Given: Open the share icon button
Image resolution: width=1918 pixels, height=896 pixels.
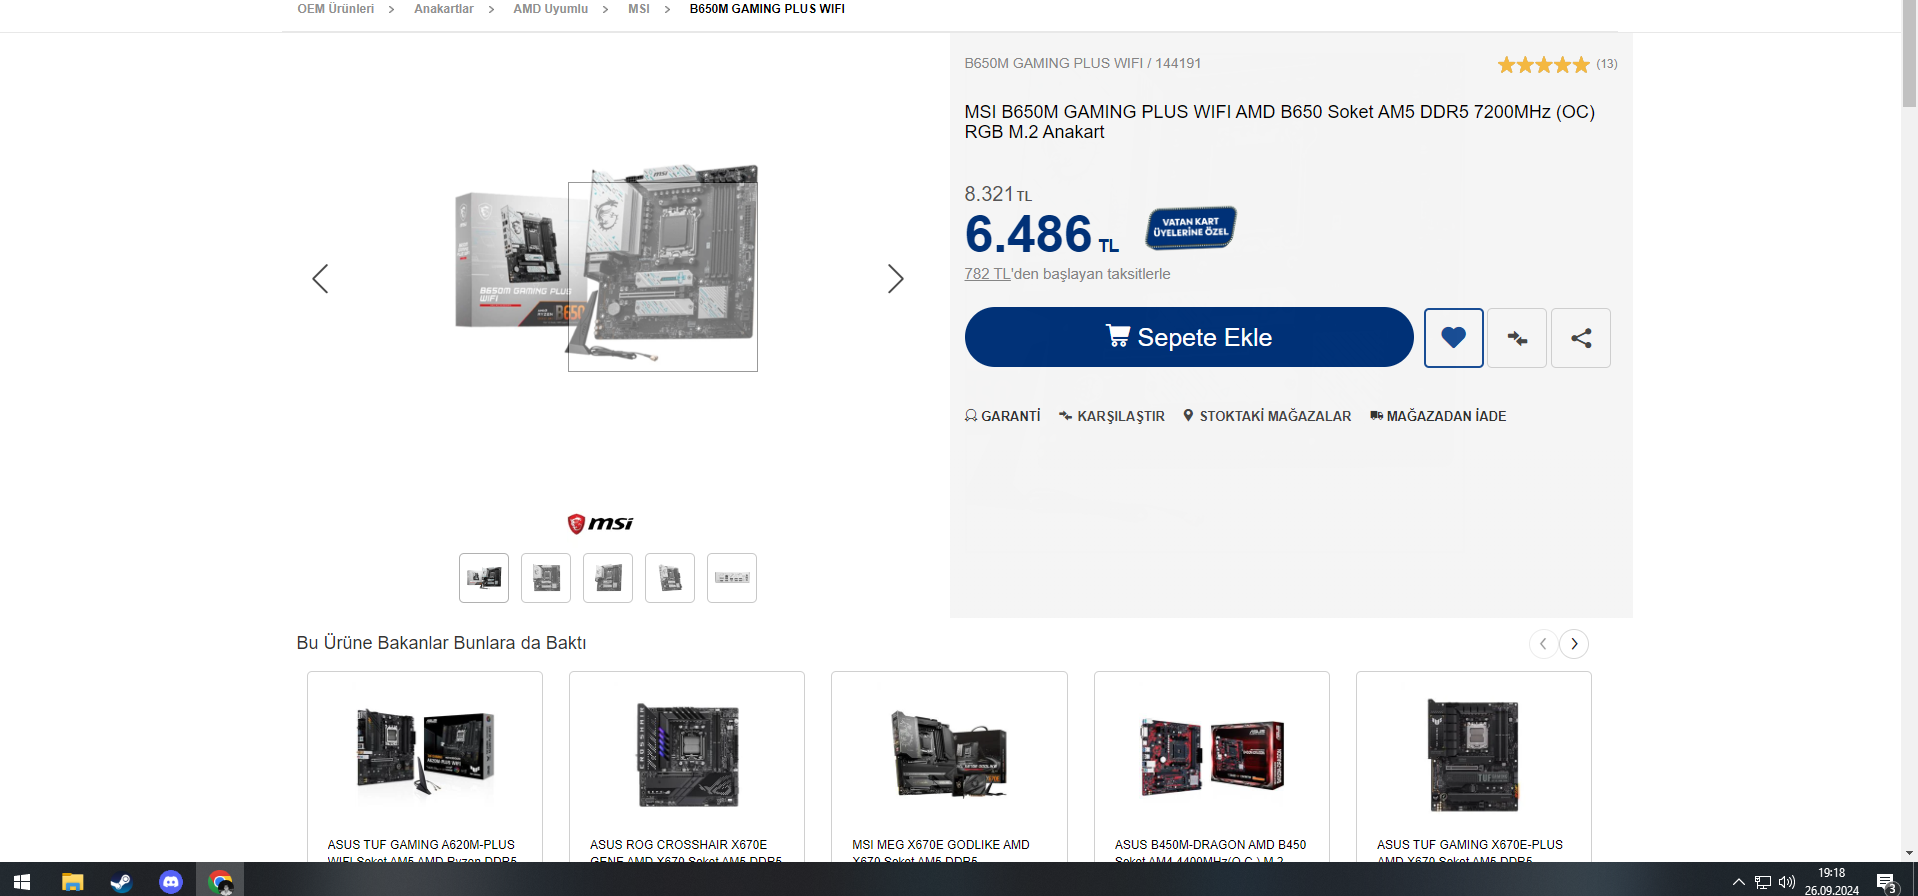Looking at the screenshot, I should [1581, 338].
